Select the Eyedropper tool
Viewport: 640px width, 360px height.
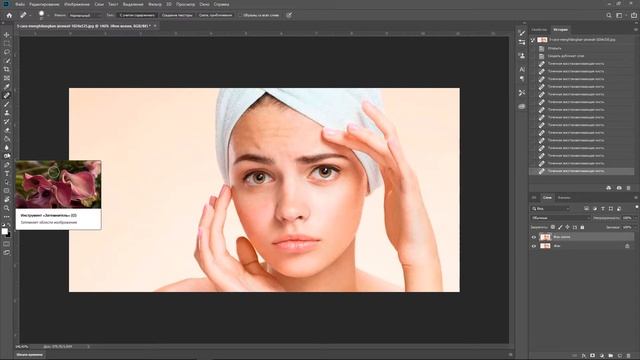click(x=7, y=87)
